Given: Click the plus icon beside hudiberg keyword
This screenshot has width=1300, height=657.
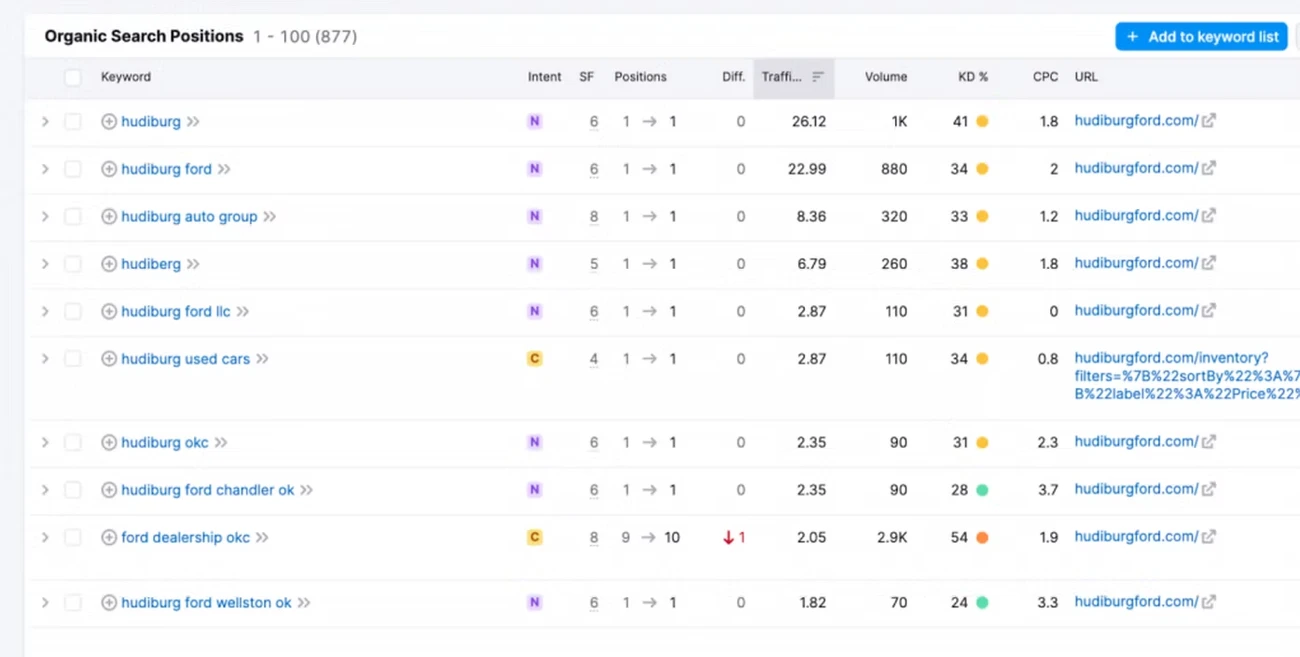Looking at the screenshot, I should click(109, 264).
